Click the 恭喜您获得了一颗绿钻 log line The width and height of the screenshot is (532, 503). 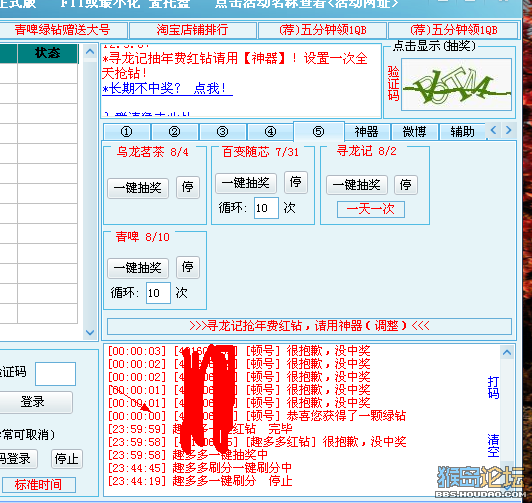257,415
